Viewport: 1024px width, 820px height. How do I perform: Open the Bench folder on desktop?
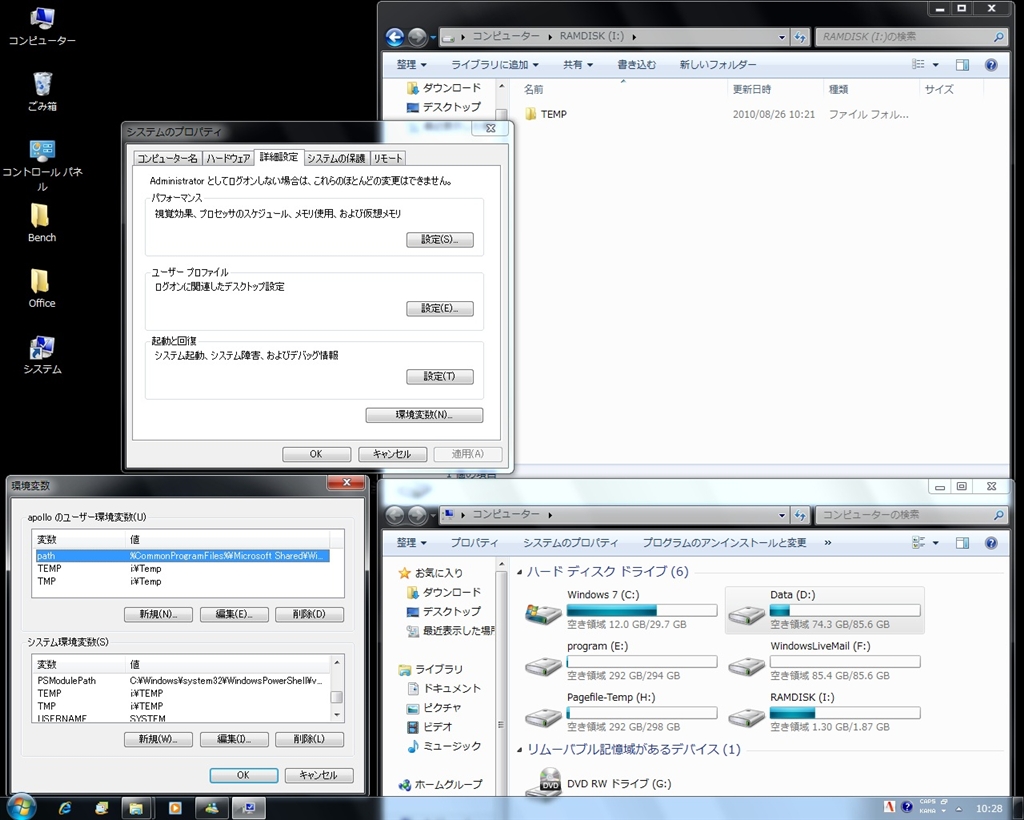(x=42, y=223)
